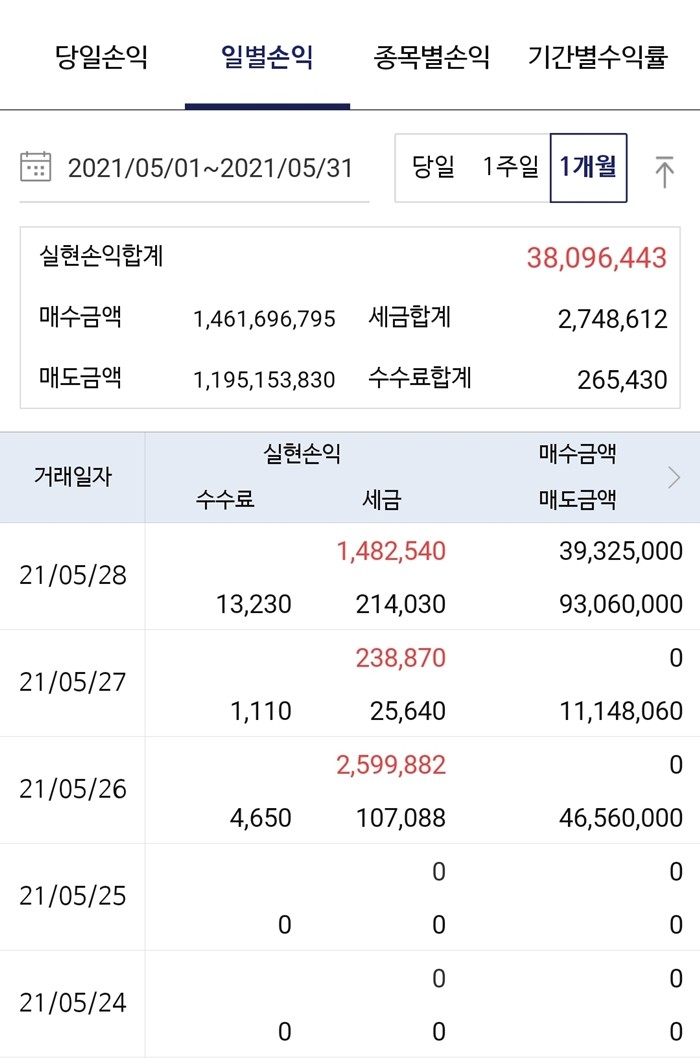Tap the 21/05/24 trade date row
Viewport: 700px width, 1058px height.
pos(350,1003)
